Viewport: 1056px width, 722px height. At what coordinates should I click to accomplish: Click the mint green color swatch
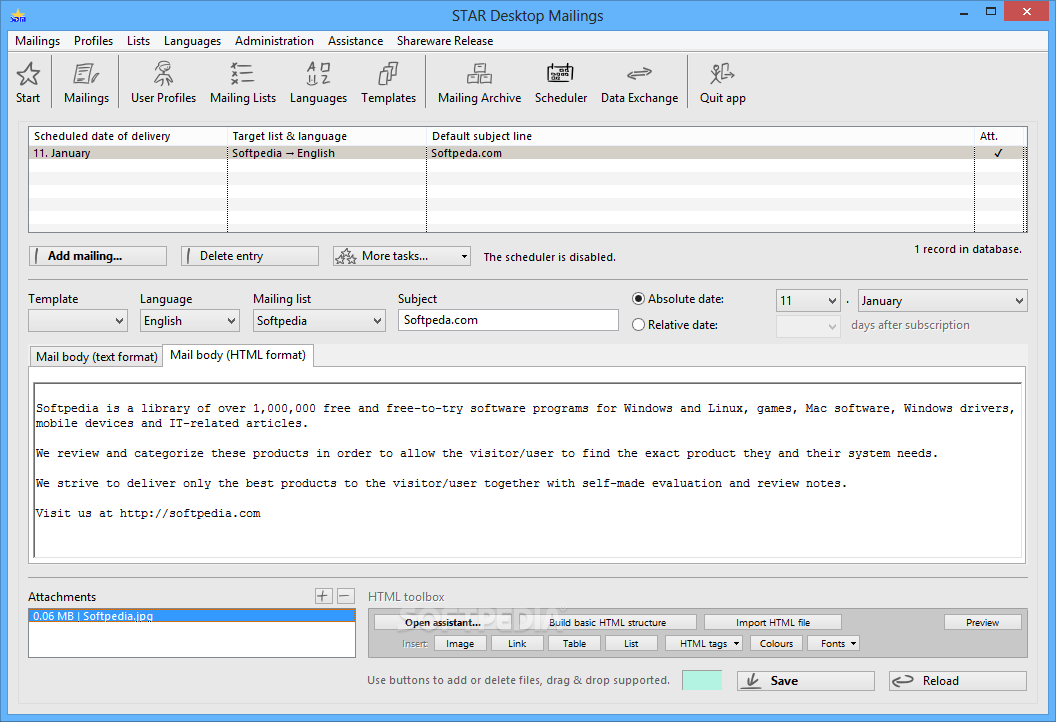coord(702,680)
